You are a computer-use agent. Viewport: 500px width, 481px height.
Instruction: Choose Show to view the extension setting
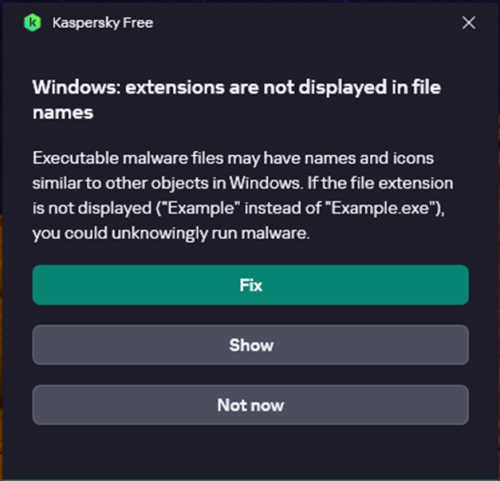pos(250,345)
